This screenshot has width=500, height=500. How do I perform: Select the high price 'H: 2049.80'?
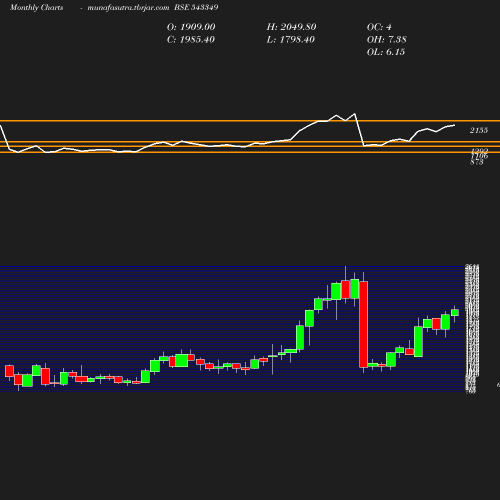click(291, 27)
